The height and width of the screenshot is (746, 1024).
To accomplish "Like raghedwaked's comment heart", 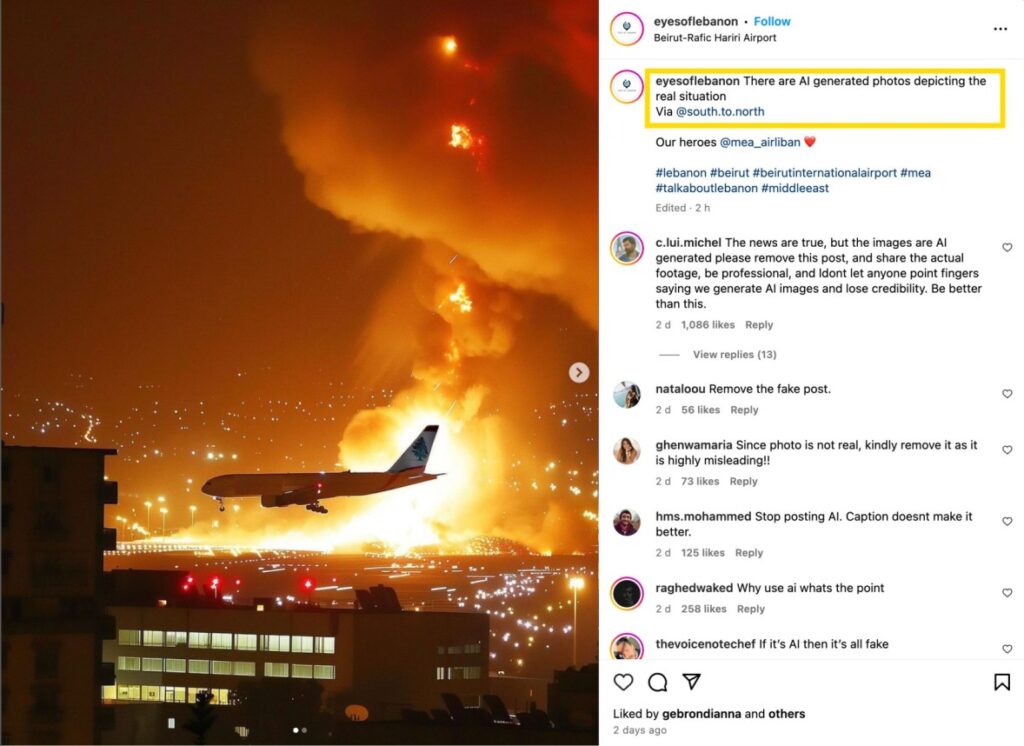I will [1007, 593].
